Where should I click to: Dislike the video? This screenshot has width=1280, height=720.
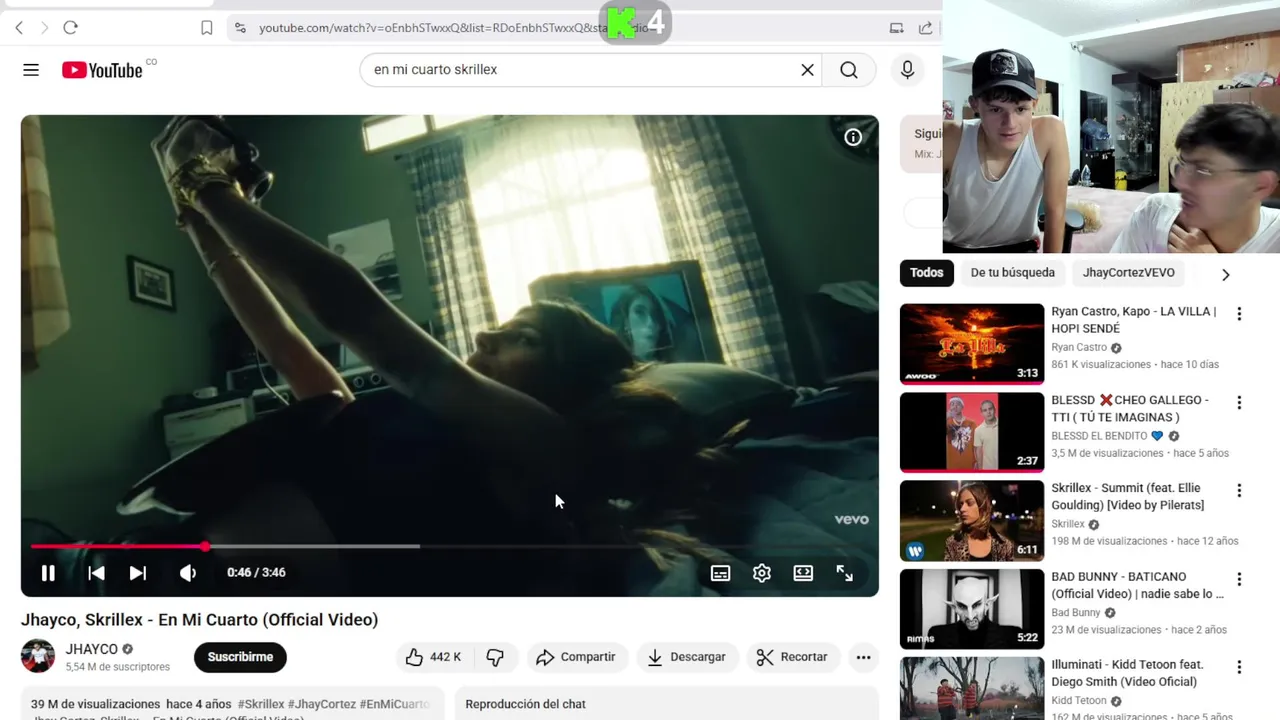click(495, 657)
